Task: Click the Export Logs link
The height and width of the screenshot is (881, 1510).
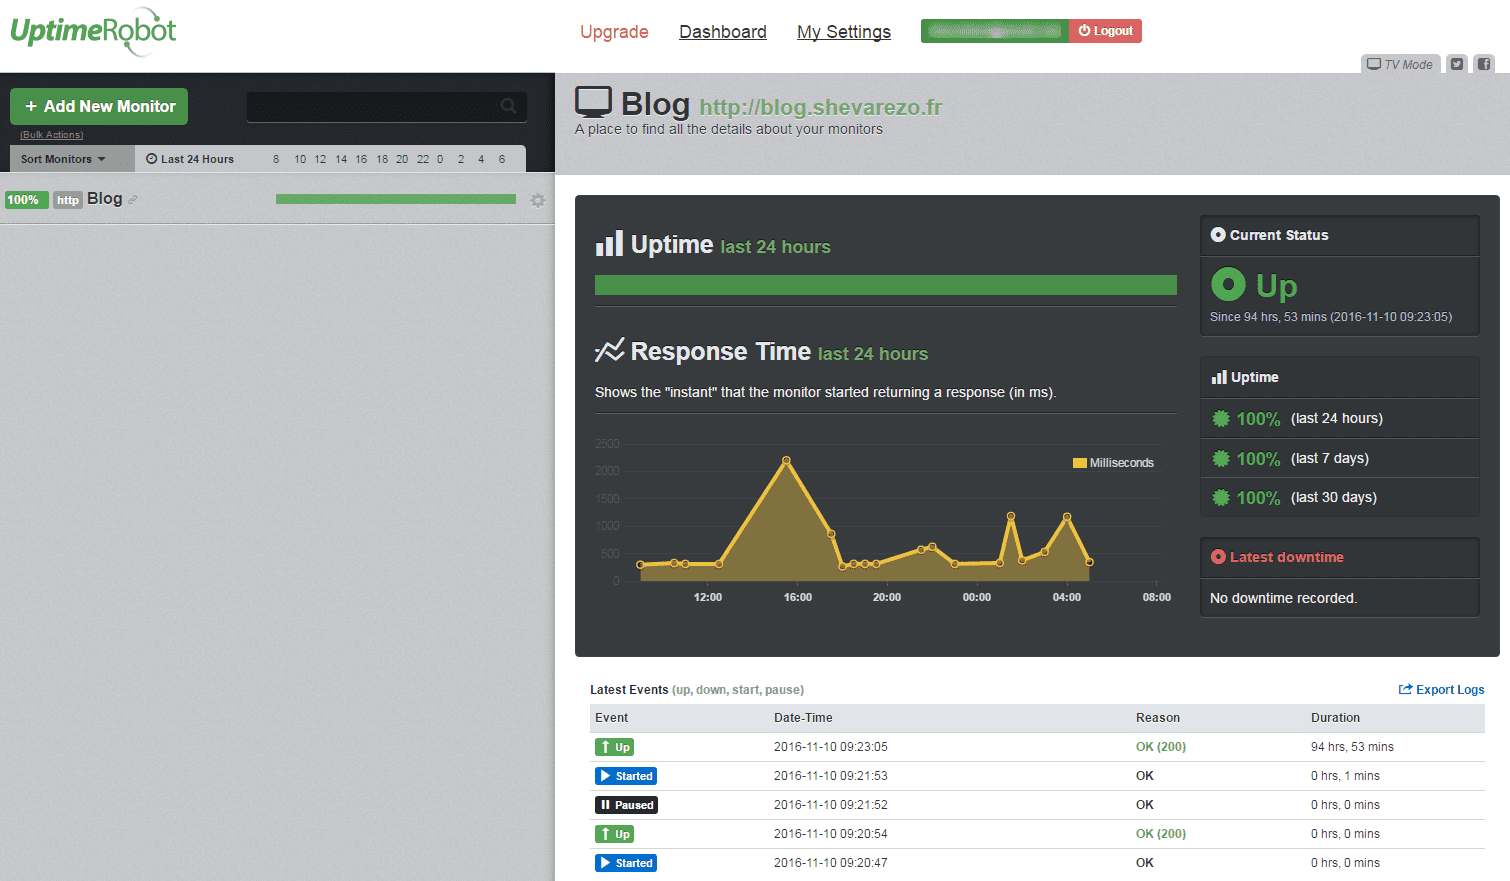Action: tap(1441, 690)
